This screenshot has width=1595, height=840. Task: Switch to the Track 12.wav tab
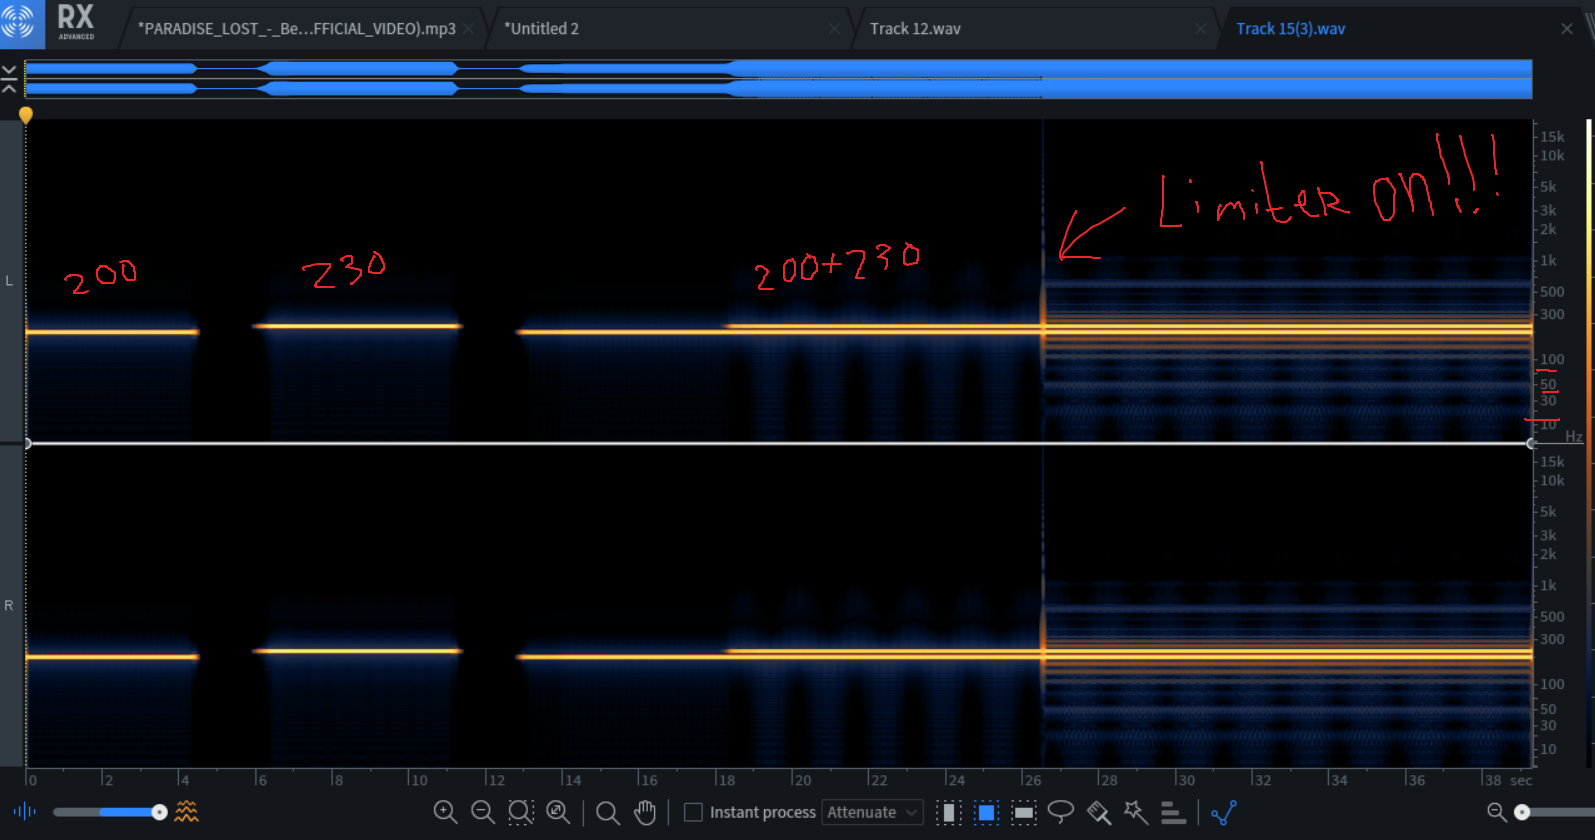click(915, 28)
